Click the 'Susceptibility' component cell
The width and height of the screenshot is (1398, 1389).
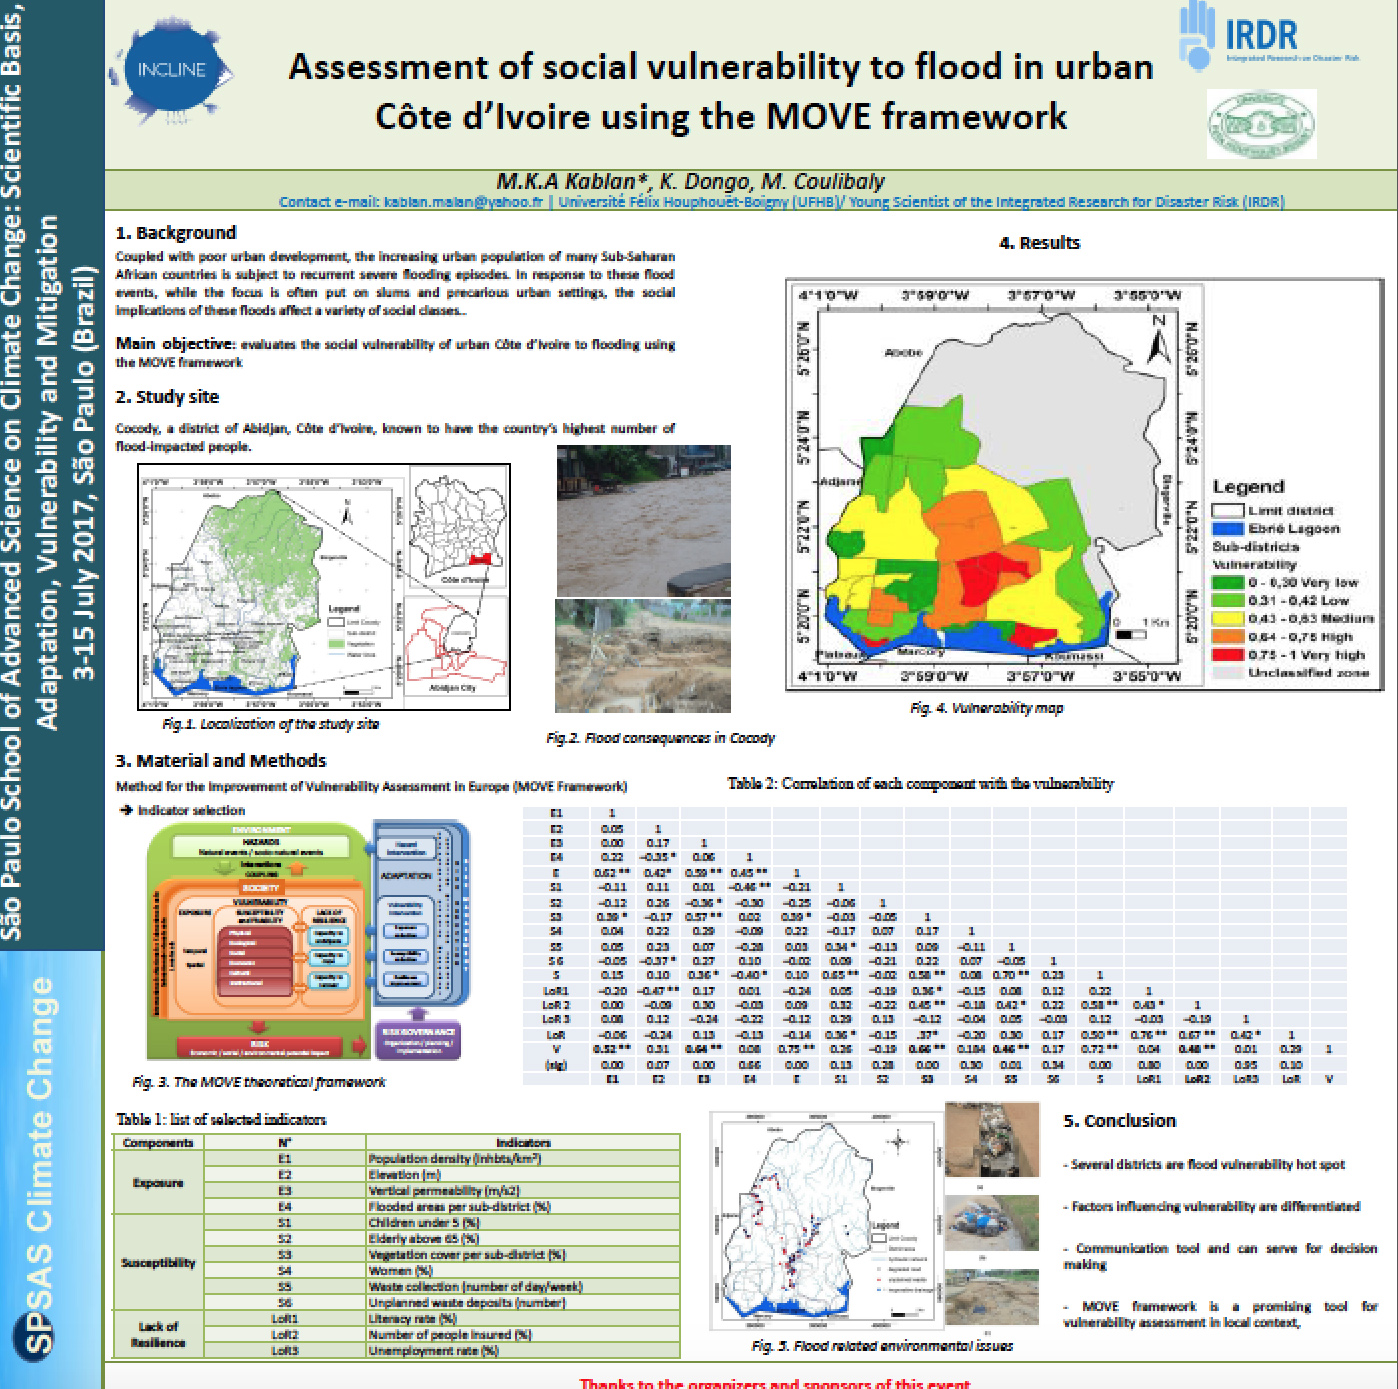point(159,1263)
